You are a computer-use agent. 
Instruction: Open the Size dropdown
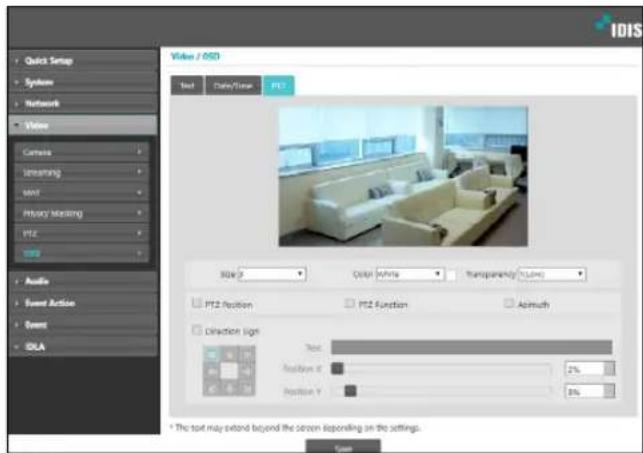272,274
